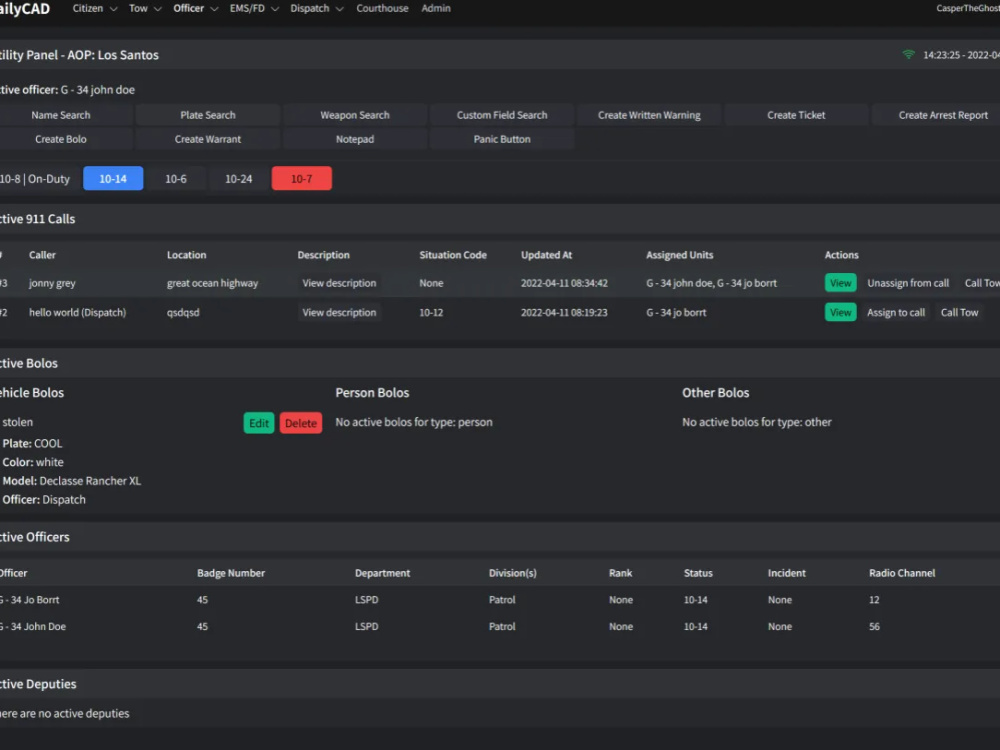Click the Other Bolos heading
This screenshot has width=1000, height=750.
click(716, 393)
